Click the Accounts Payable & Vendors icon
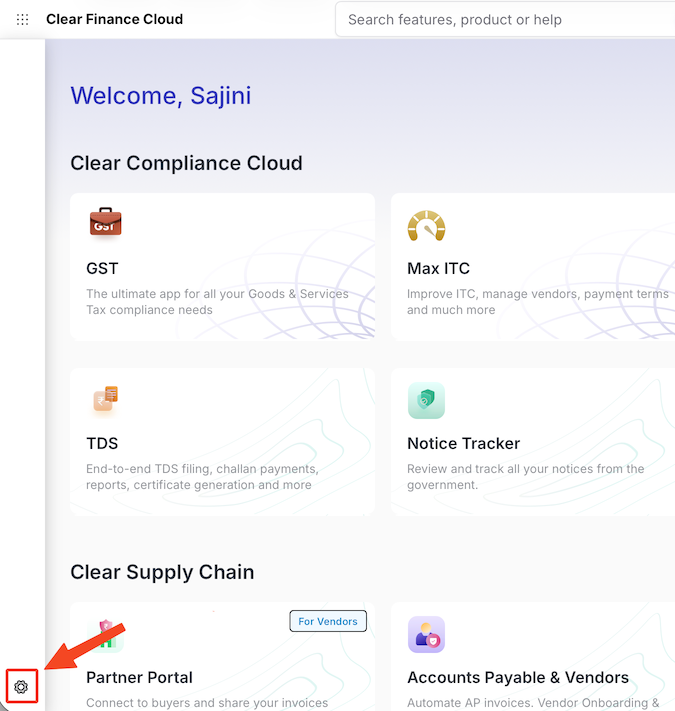 [426, 634]
